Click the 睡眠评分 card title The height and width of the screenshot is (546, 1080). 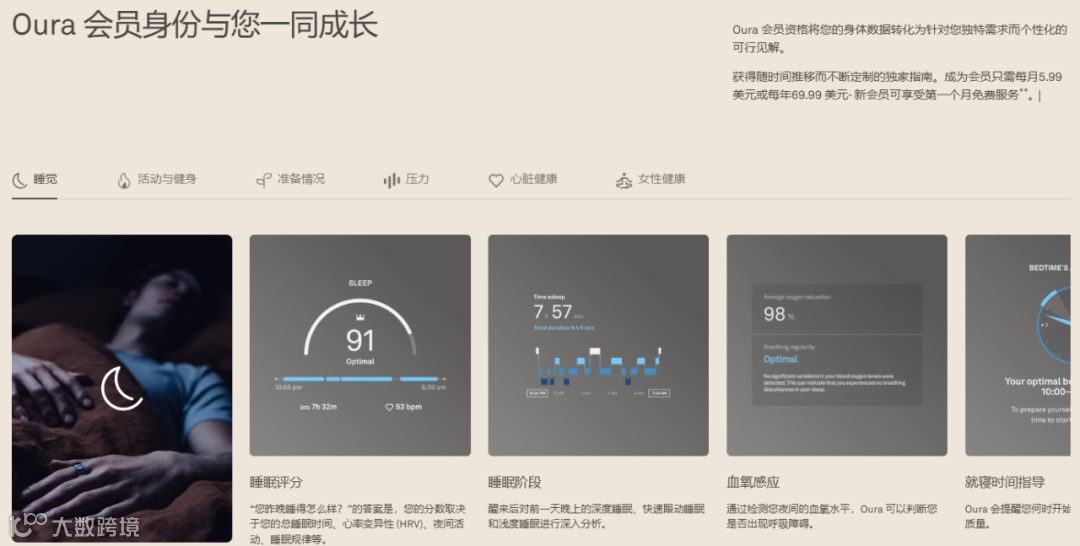(x=276, y=483)
